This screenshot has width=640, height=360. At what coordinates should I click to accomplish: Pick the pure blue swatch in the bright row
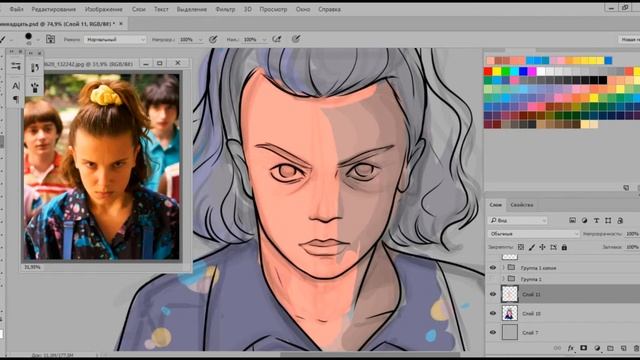[x=523, y=71]
